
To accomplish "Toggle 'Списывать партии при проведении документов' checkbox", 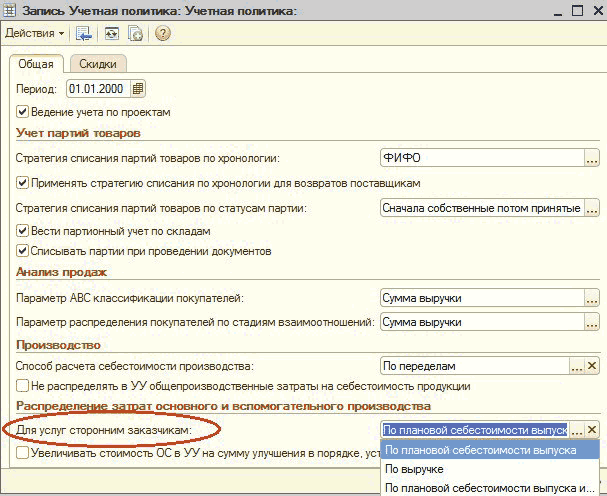I will 23,249.
